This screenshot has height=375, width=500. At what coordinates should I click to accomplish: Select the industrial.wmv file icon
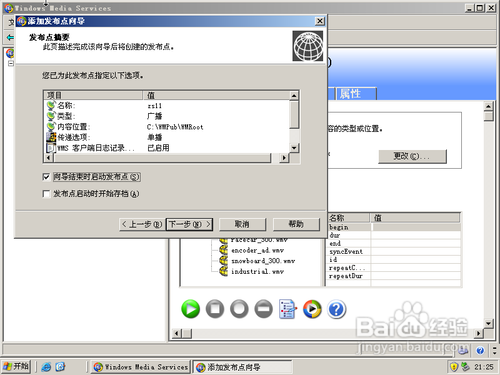[x=223, y=271]
